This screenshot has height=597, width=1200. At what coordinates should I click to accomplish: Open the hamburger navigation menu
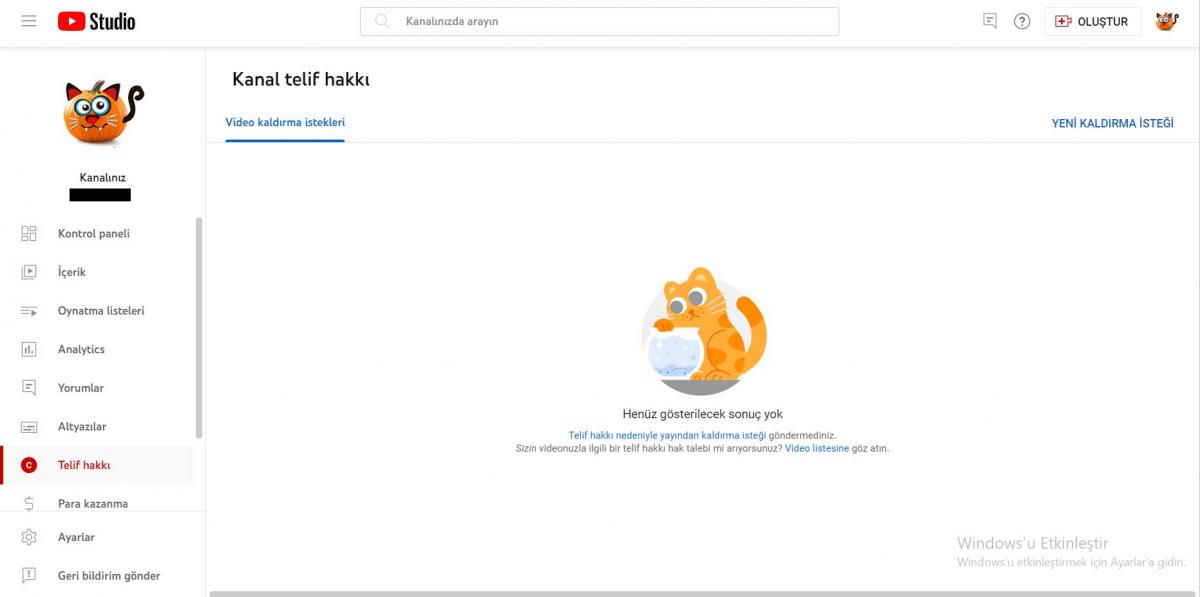tap(29, 21)
